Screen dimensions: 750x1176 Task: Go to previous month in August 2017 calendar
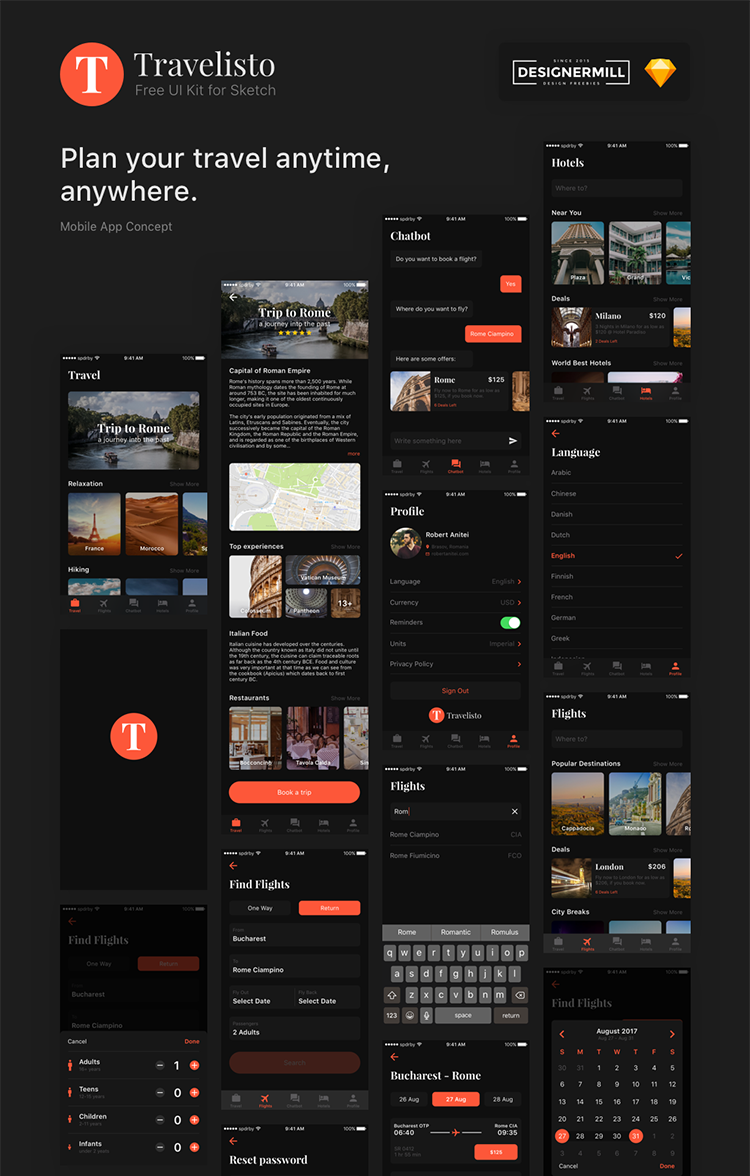[562, 1034]
